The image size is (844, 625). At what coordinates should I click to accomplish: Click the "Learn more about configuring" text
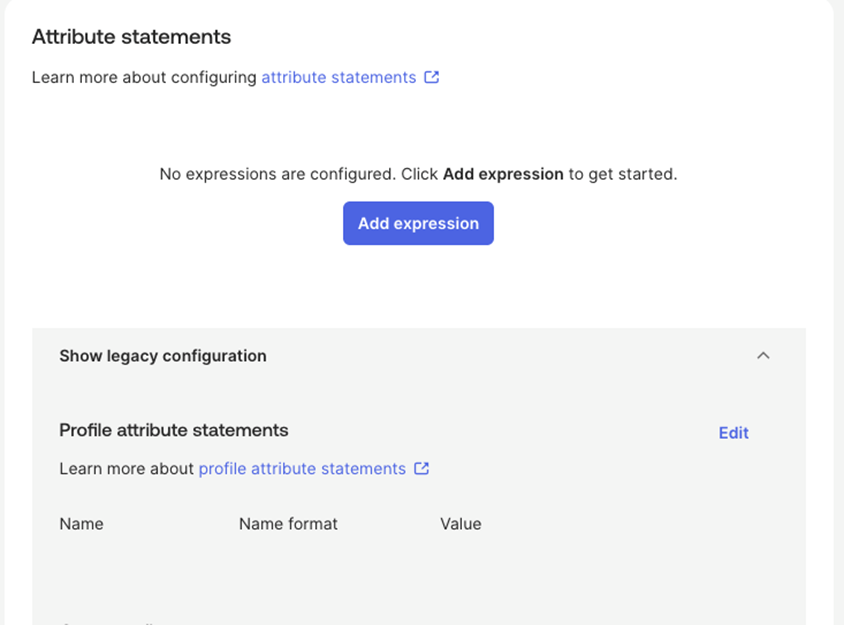144,77
